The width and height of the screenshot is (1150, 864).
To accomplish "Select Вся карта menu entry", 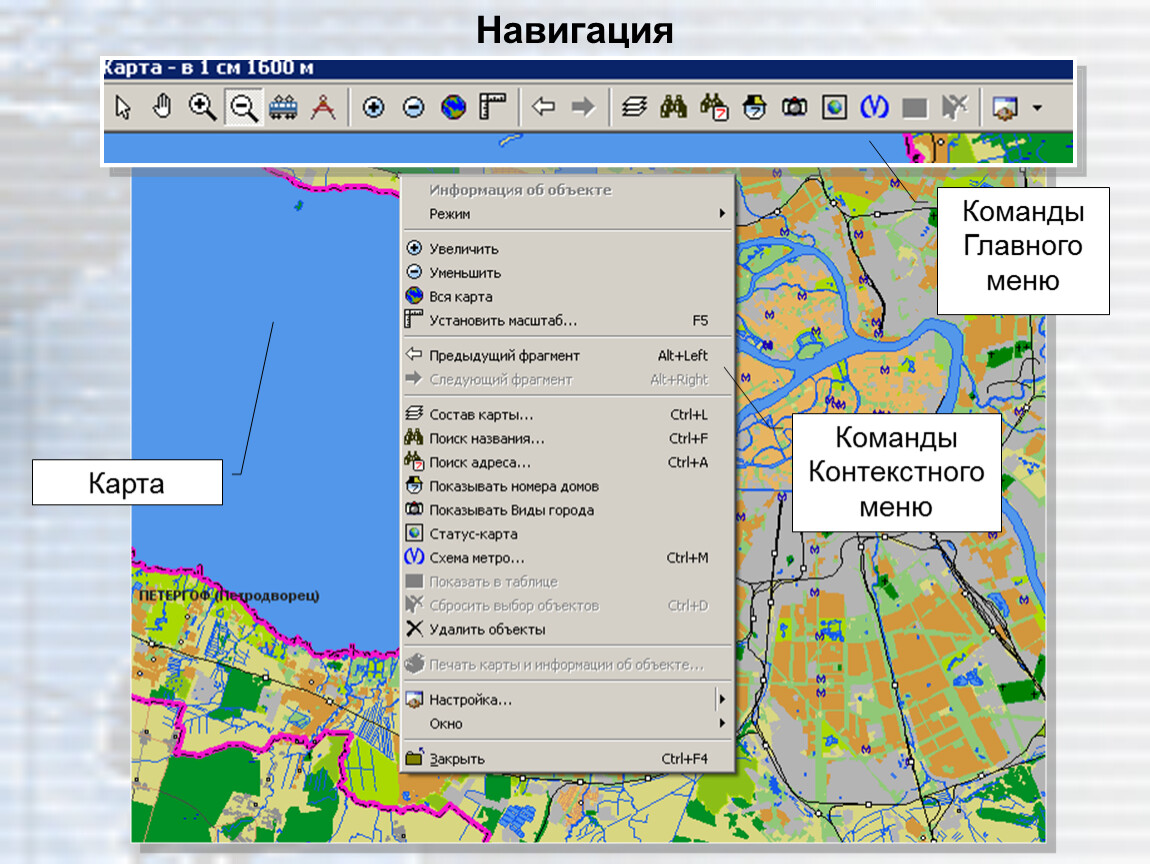I will point(568,296).
